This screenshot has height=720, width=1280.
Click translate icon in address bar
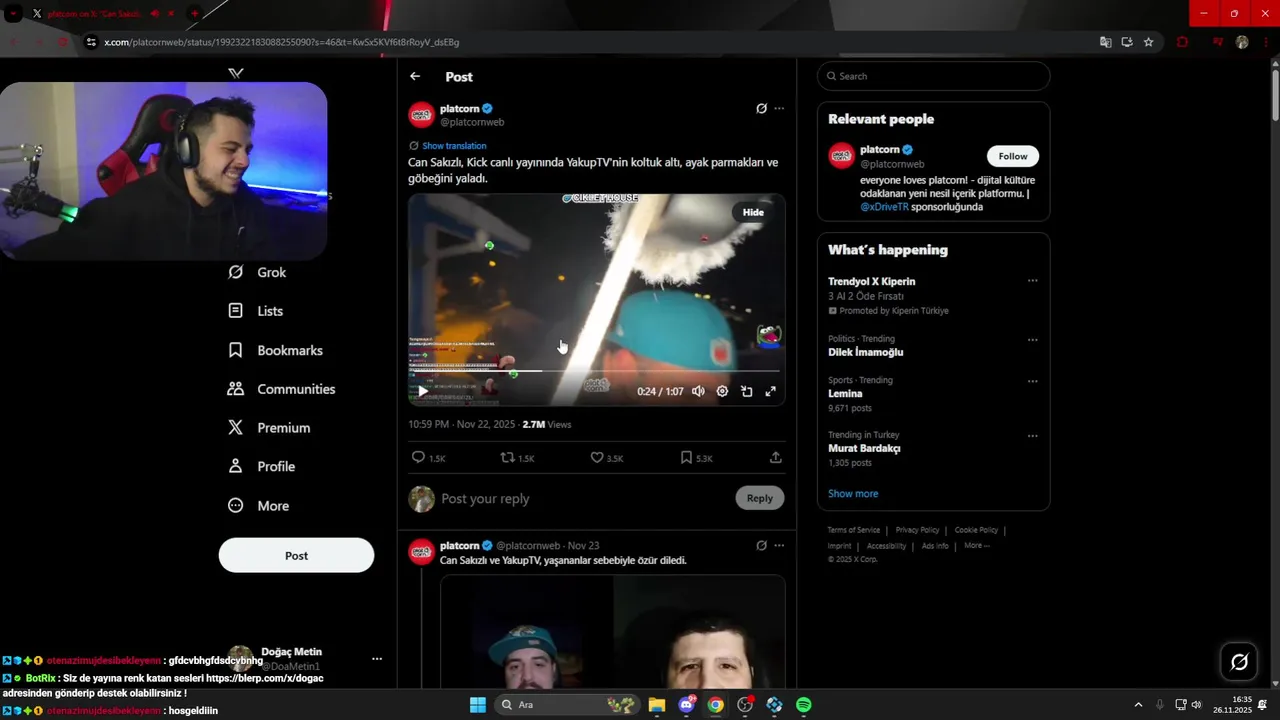(x=1105, y=42)
